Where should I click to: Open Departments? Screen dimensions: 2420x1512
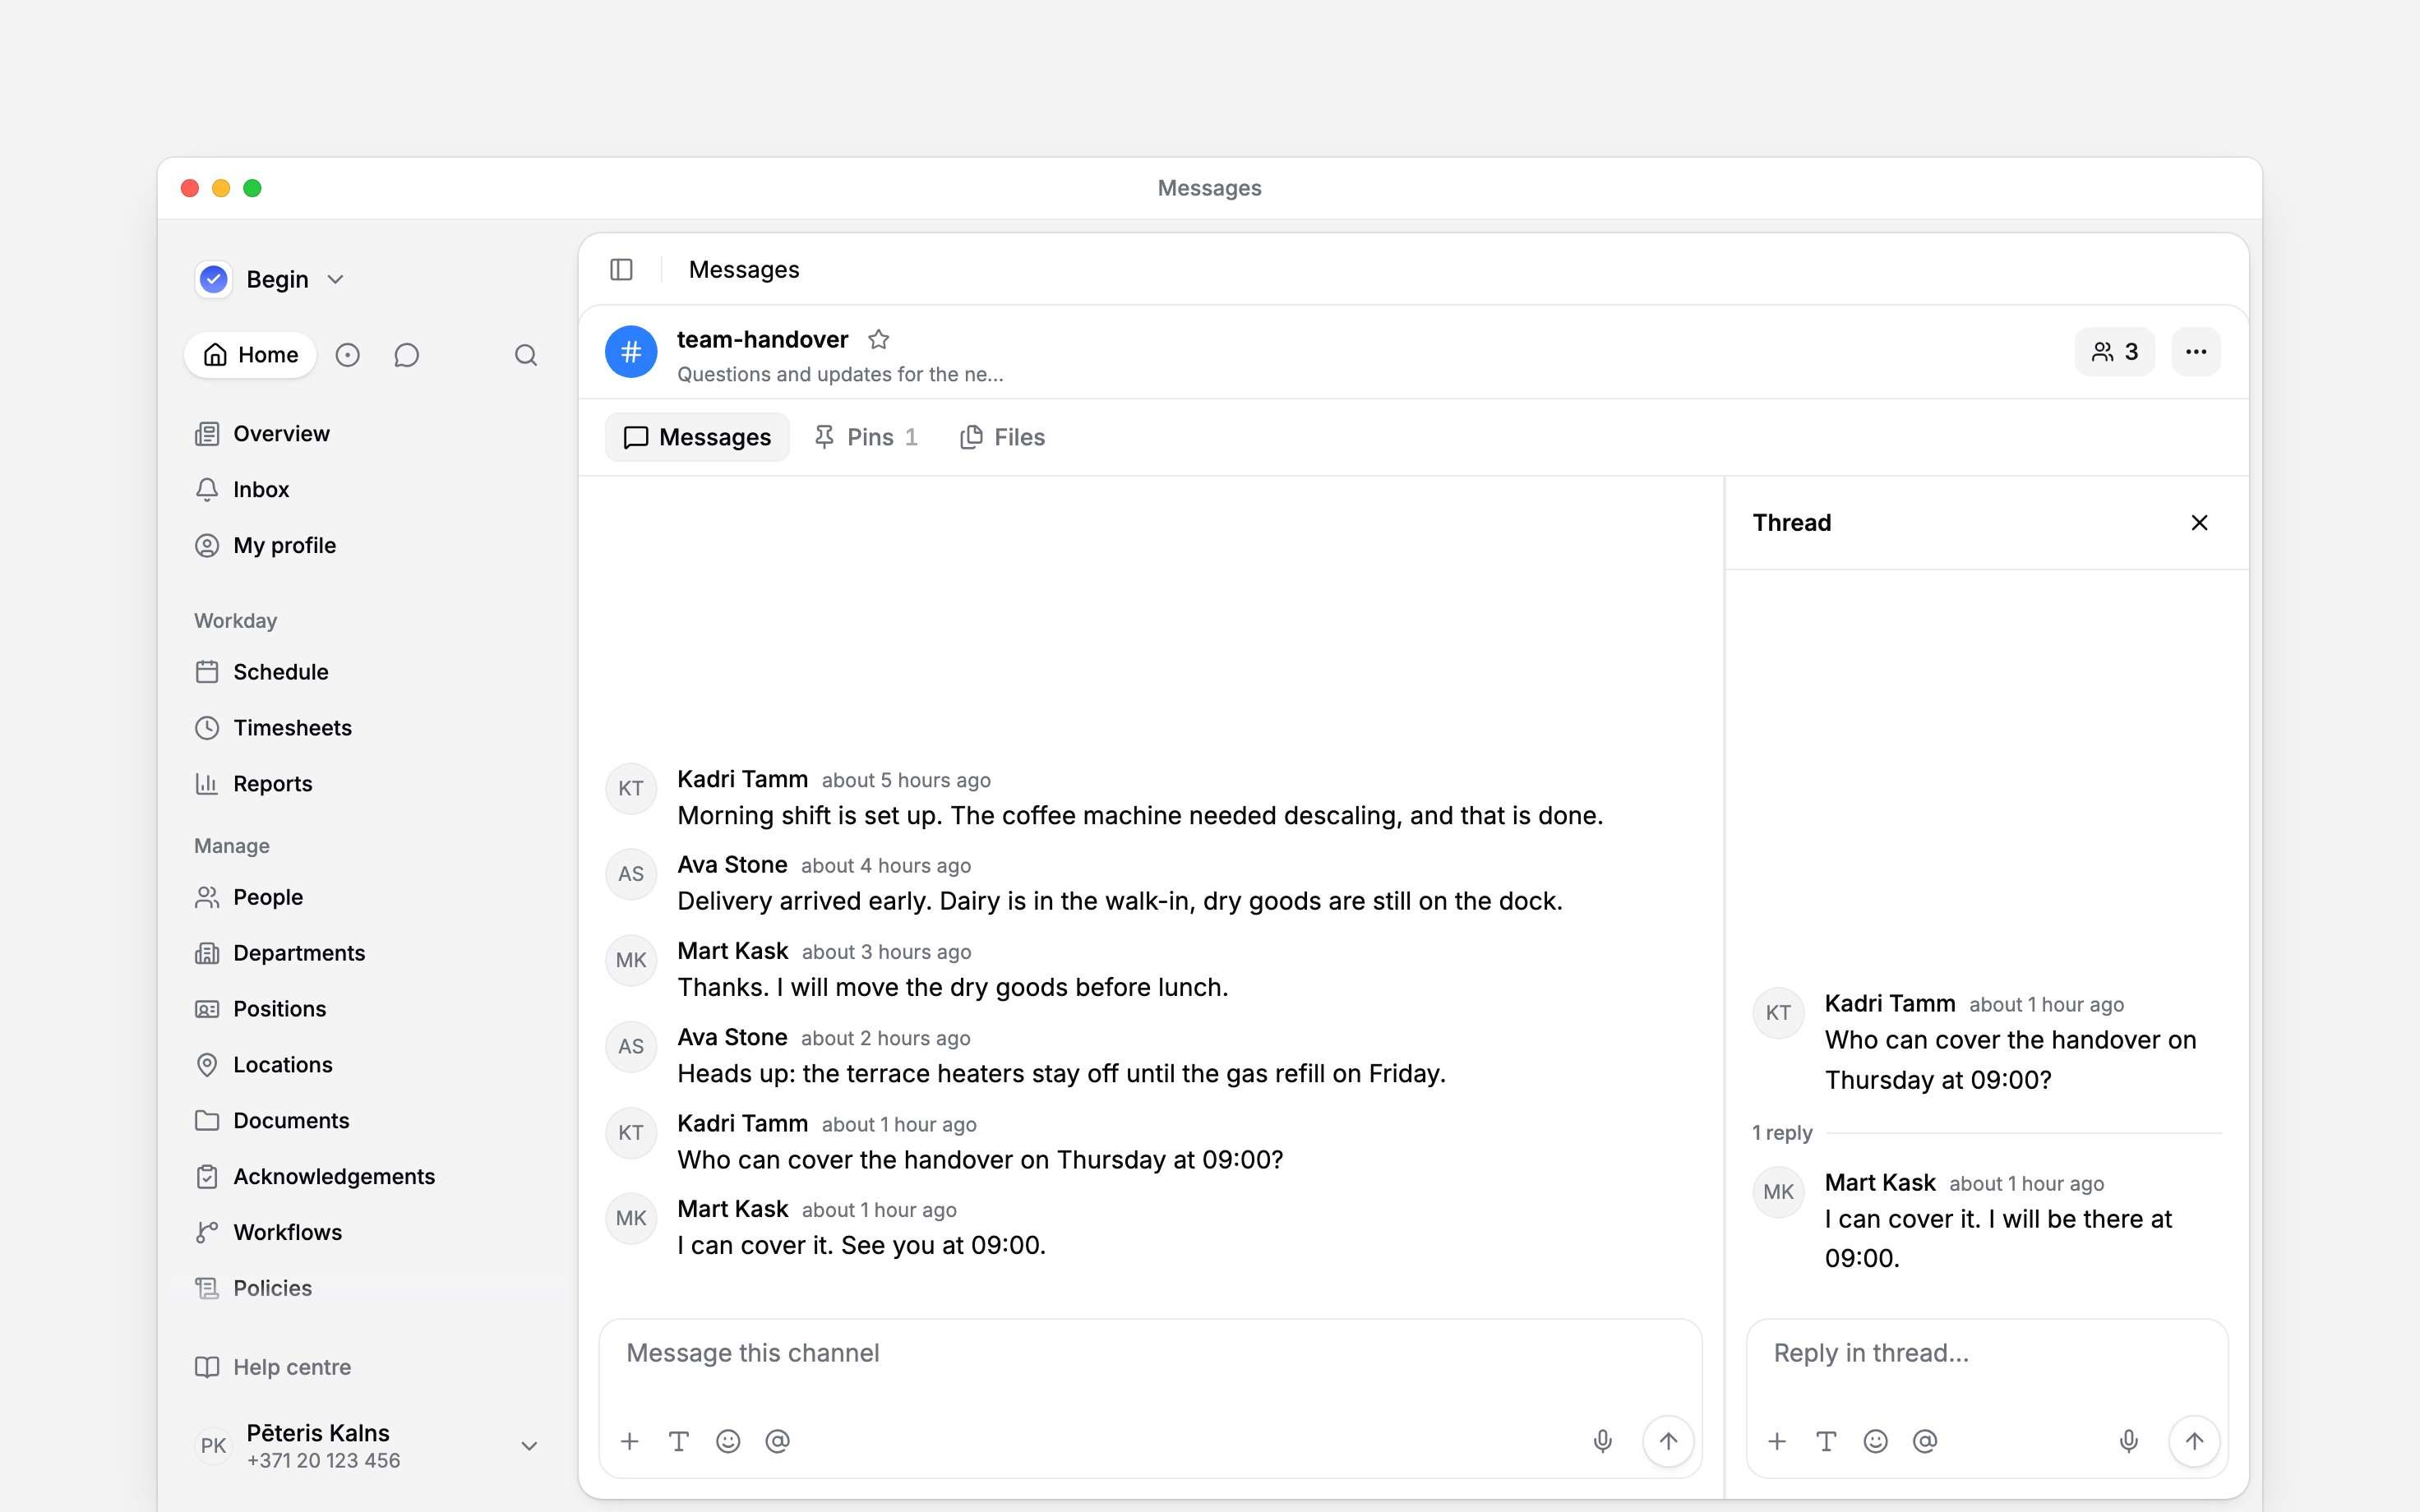point(367,953)
